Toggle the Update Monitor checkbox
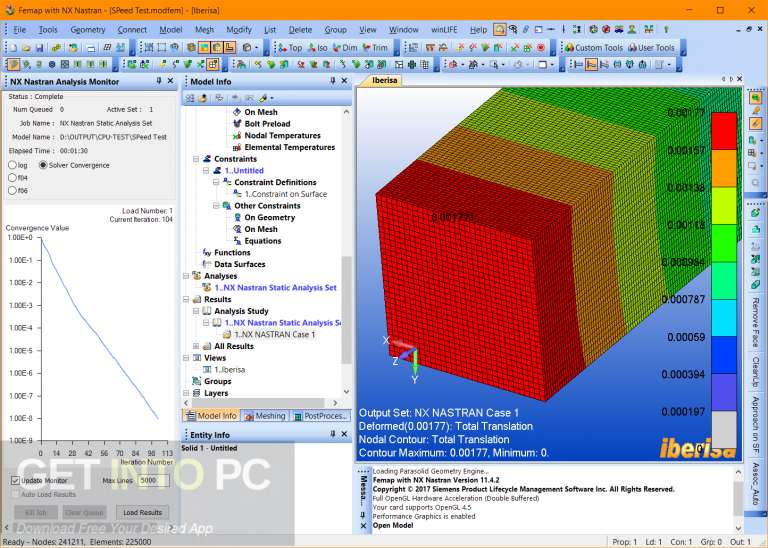 [x=15, y=480]
